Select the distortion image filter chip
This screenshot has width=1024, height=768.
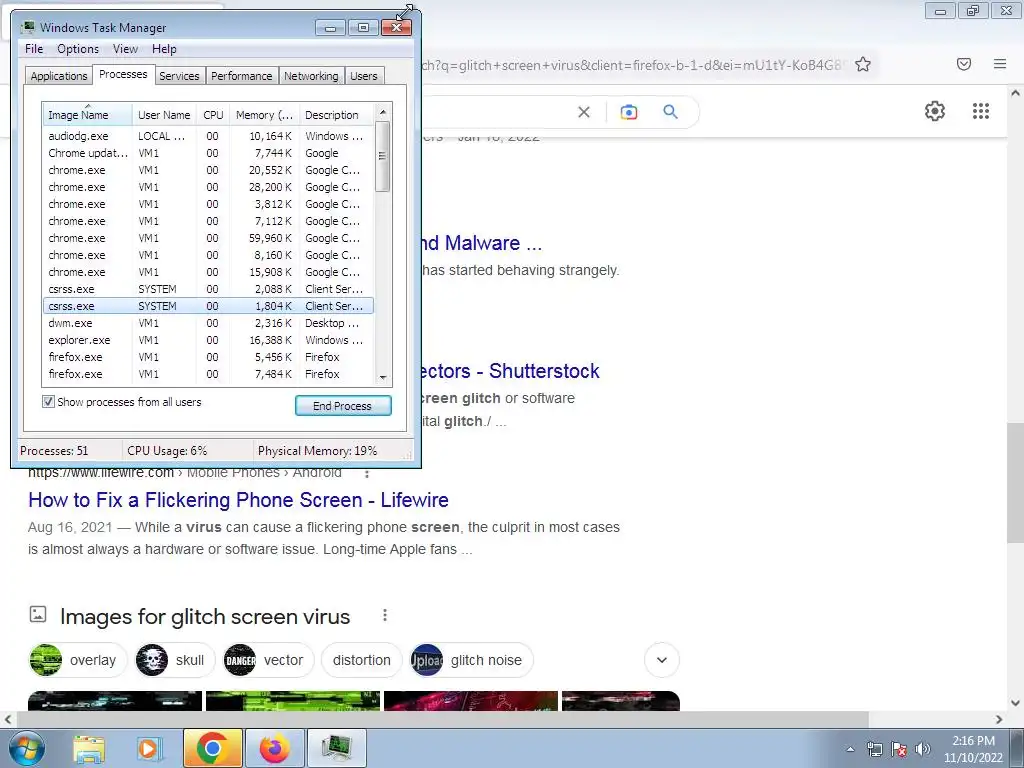pos(362,660)
